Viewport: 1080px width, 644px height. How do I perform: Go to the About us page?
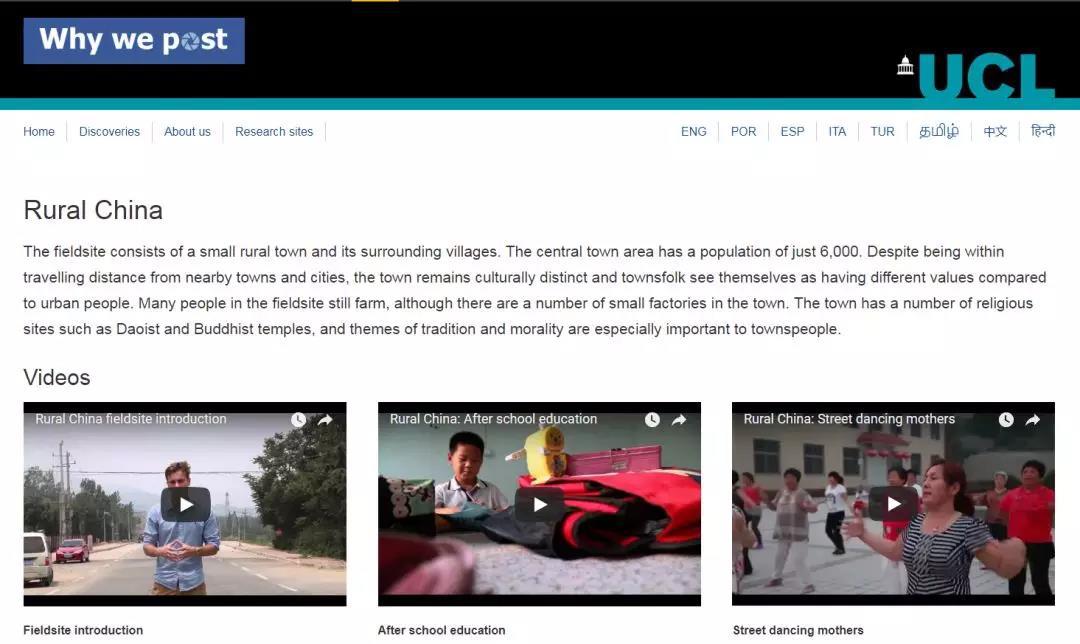click(187, 132)
